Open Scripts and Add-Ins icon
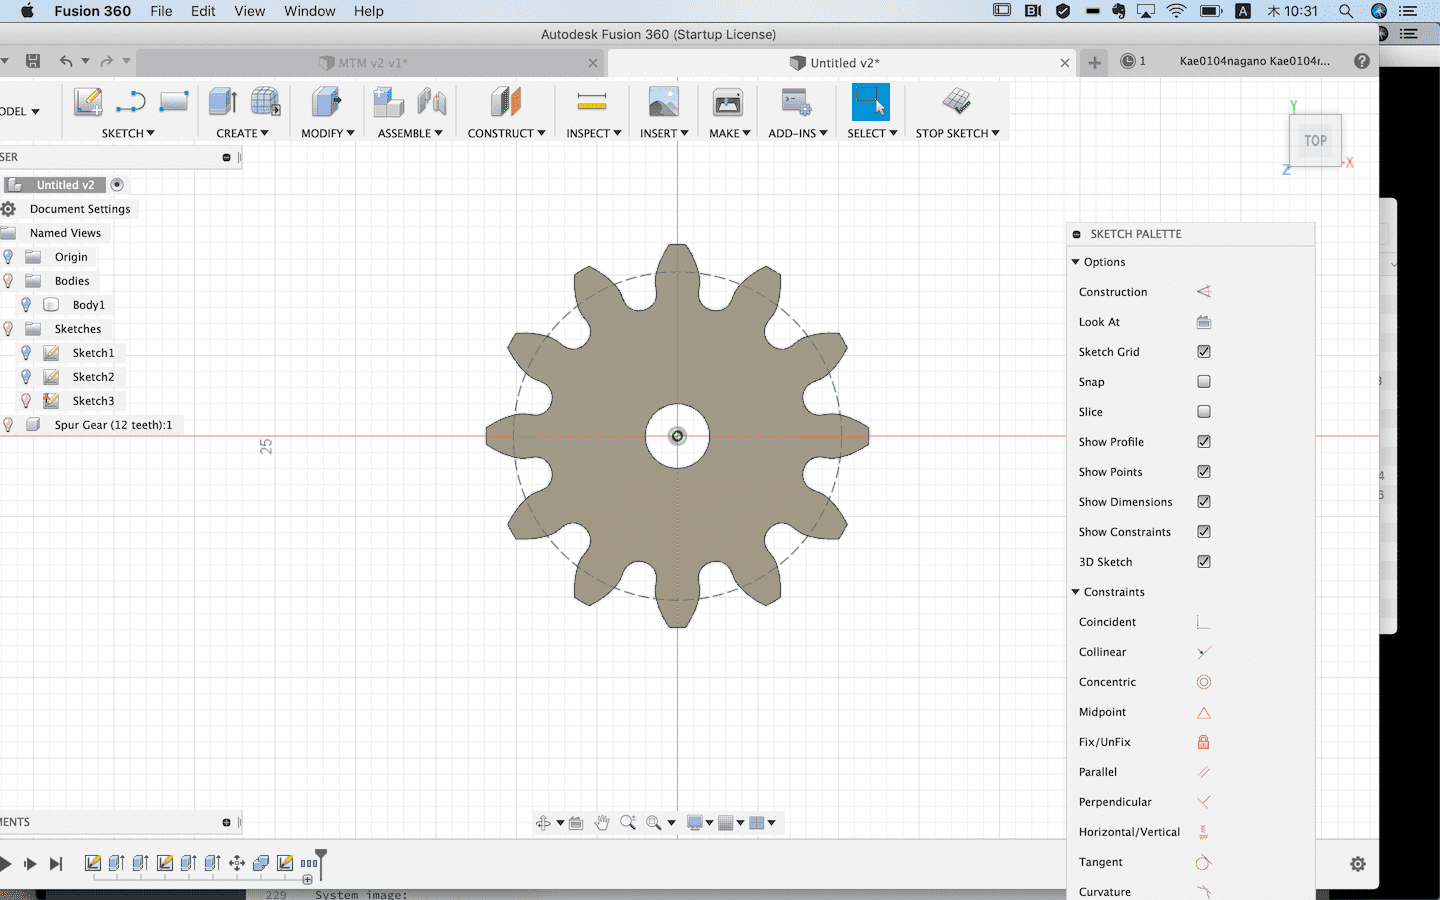 tap(797, 103)
